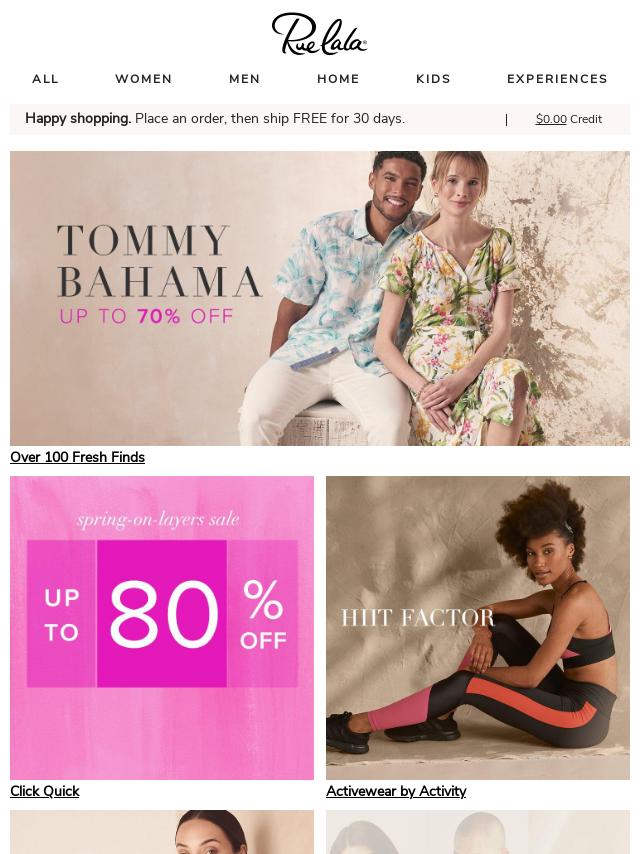640x854 pixels.
Task: Open the Tommy Bahama sale banner
Action: (x=320, y=298)
